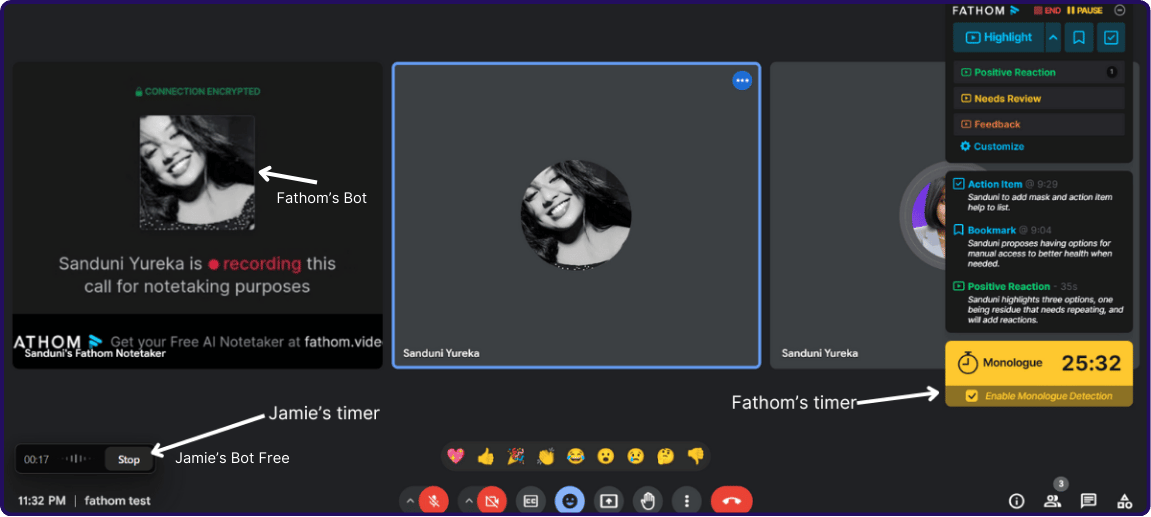Send the clapping hands reaction
Viewport: 1151px width, 517px height.
coord(545,456)
